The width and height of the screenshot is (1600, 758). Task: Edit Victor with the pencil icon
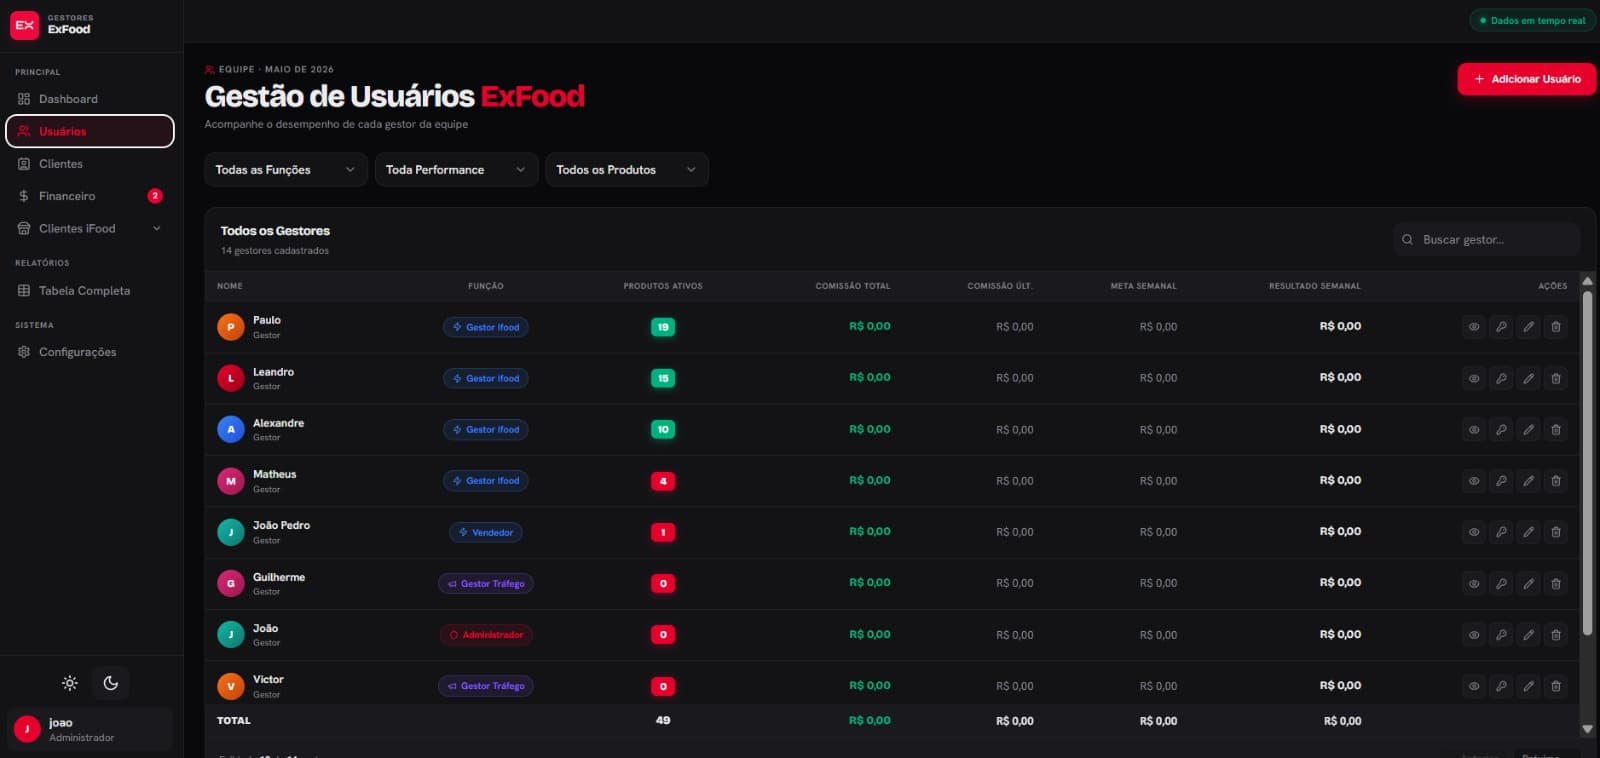[x=1528, y=686]
